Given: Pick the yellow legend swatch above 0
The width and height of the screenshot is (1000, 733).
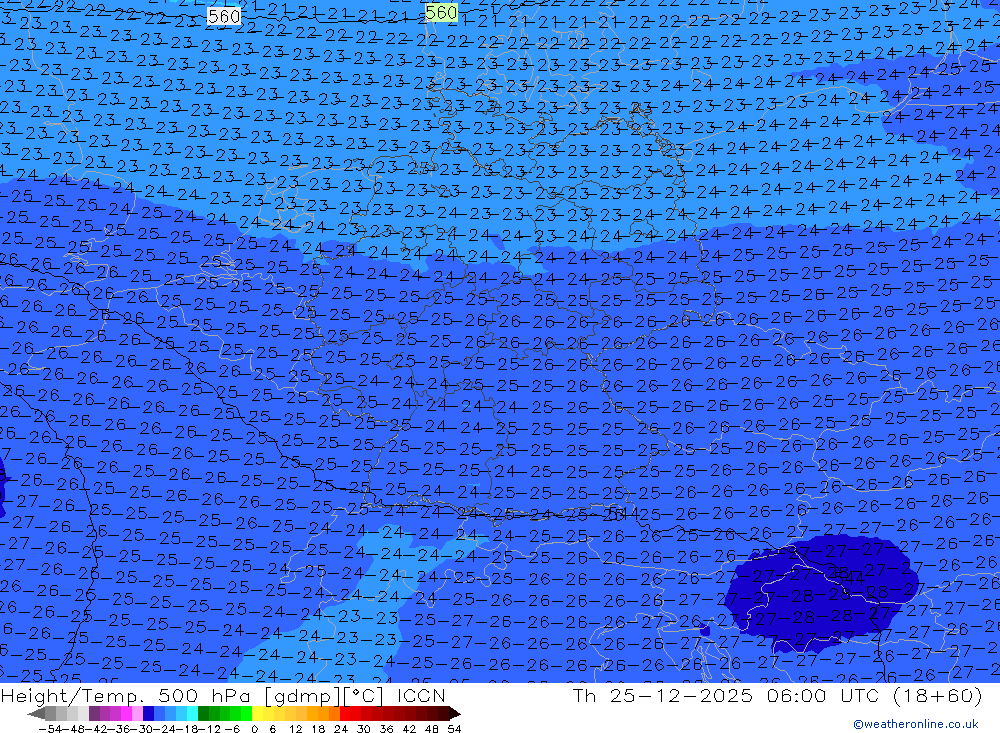Looking at the screenshot, I should pos(257,713).
